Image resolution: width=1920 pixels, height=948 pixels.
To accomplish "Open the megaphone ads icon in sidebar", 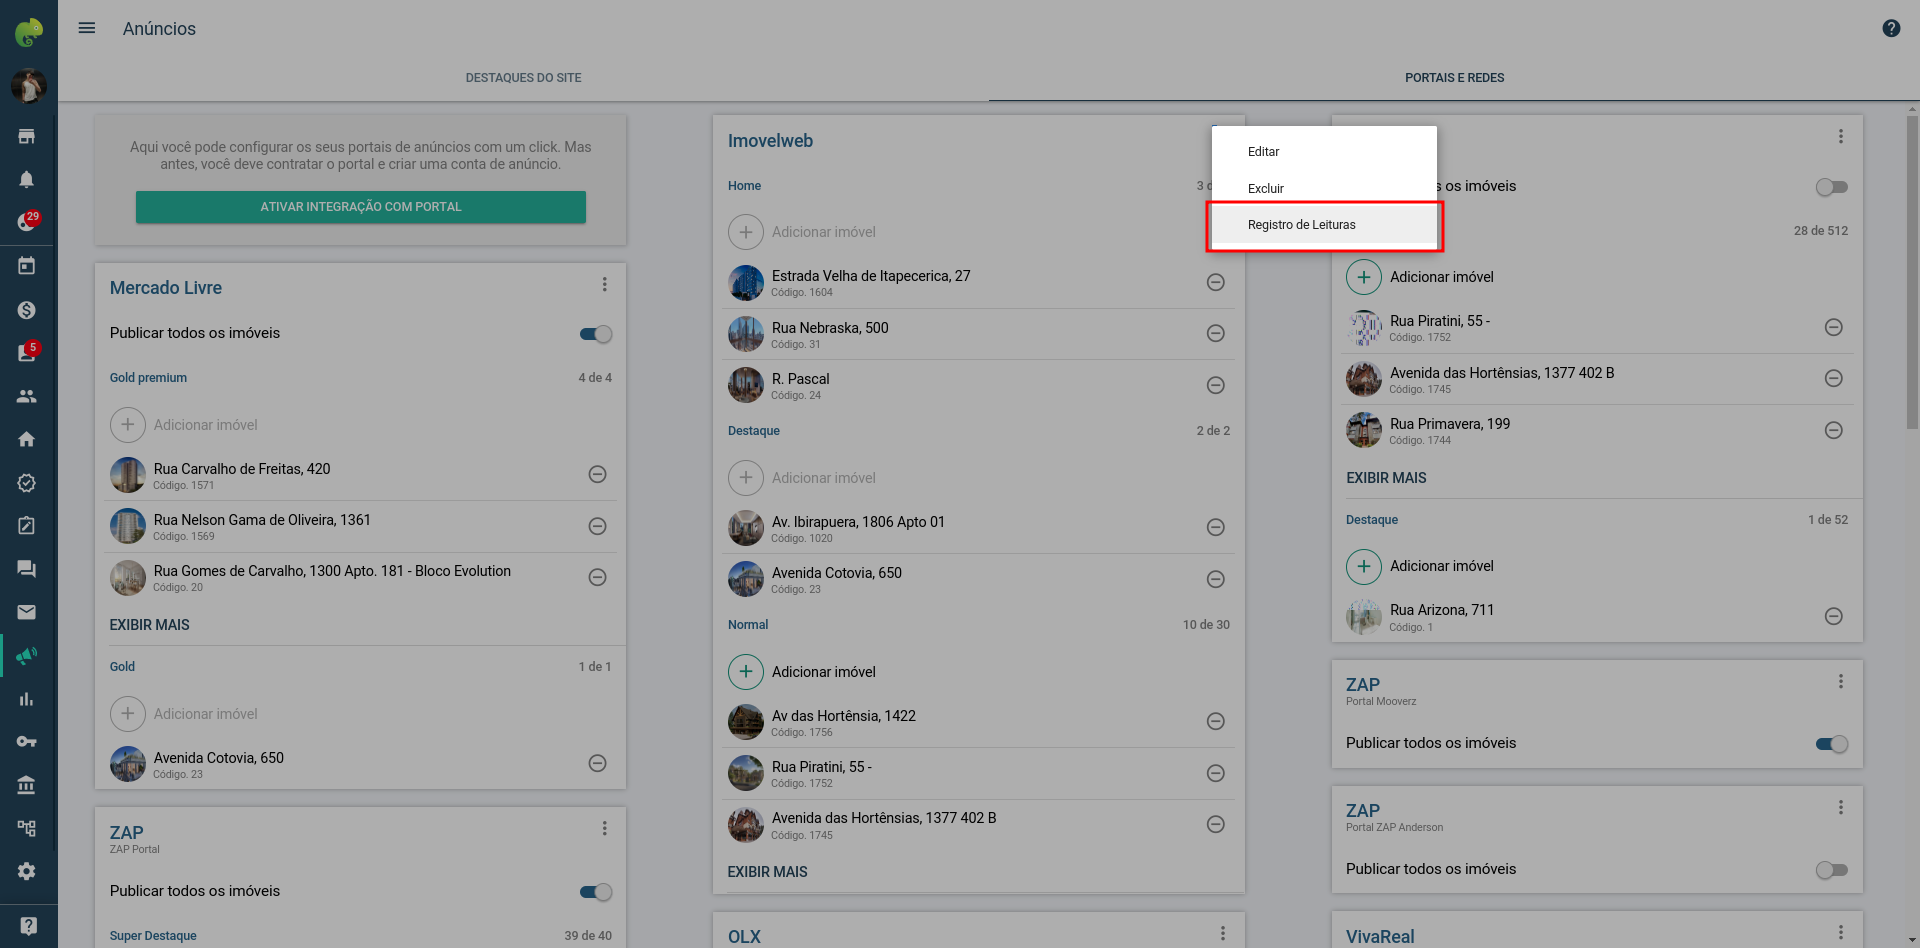I will [27, 656].
